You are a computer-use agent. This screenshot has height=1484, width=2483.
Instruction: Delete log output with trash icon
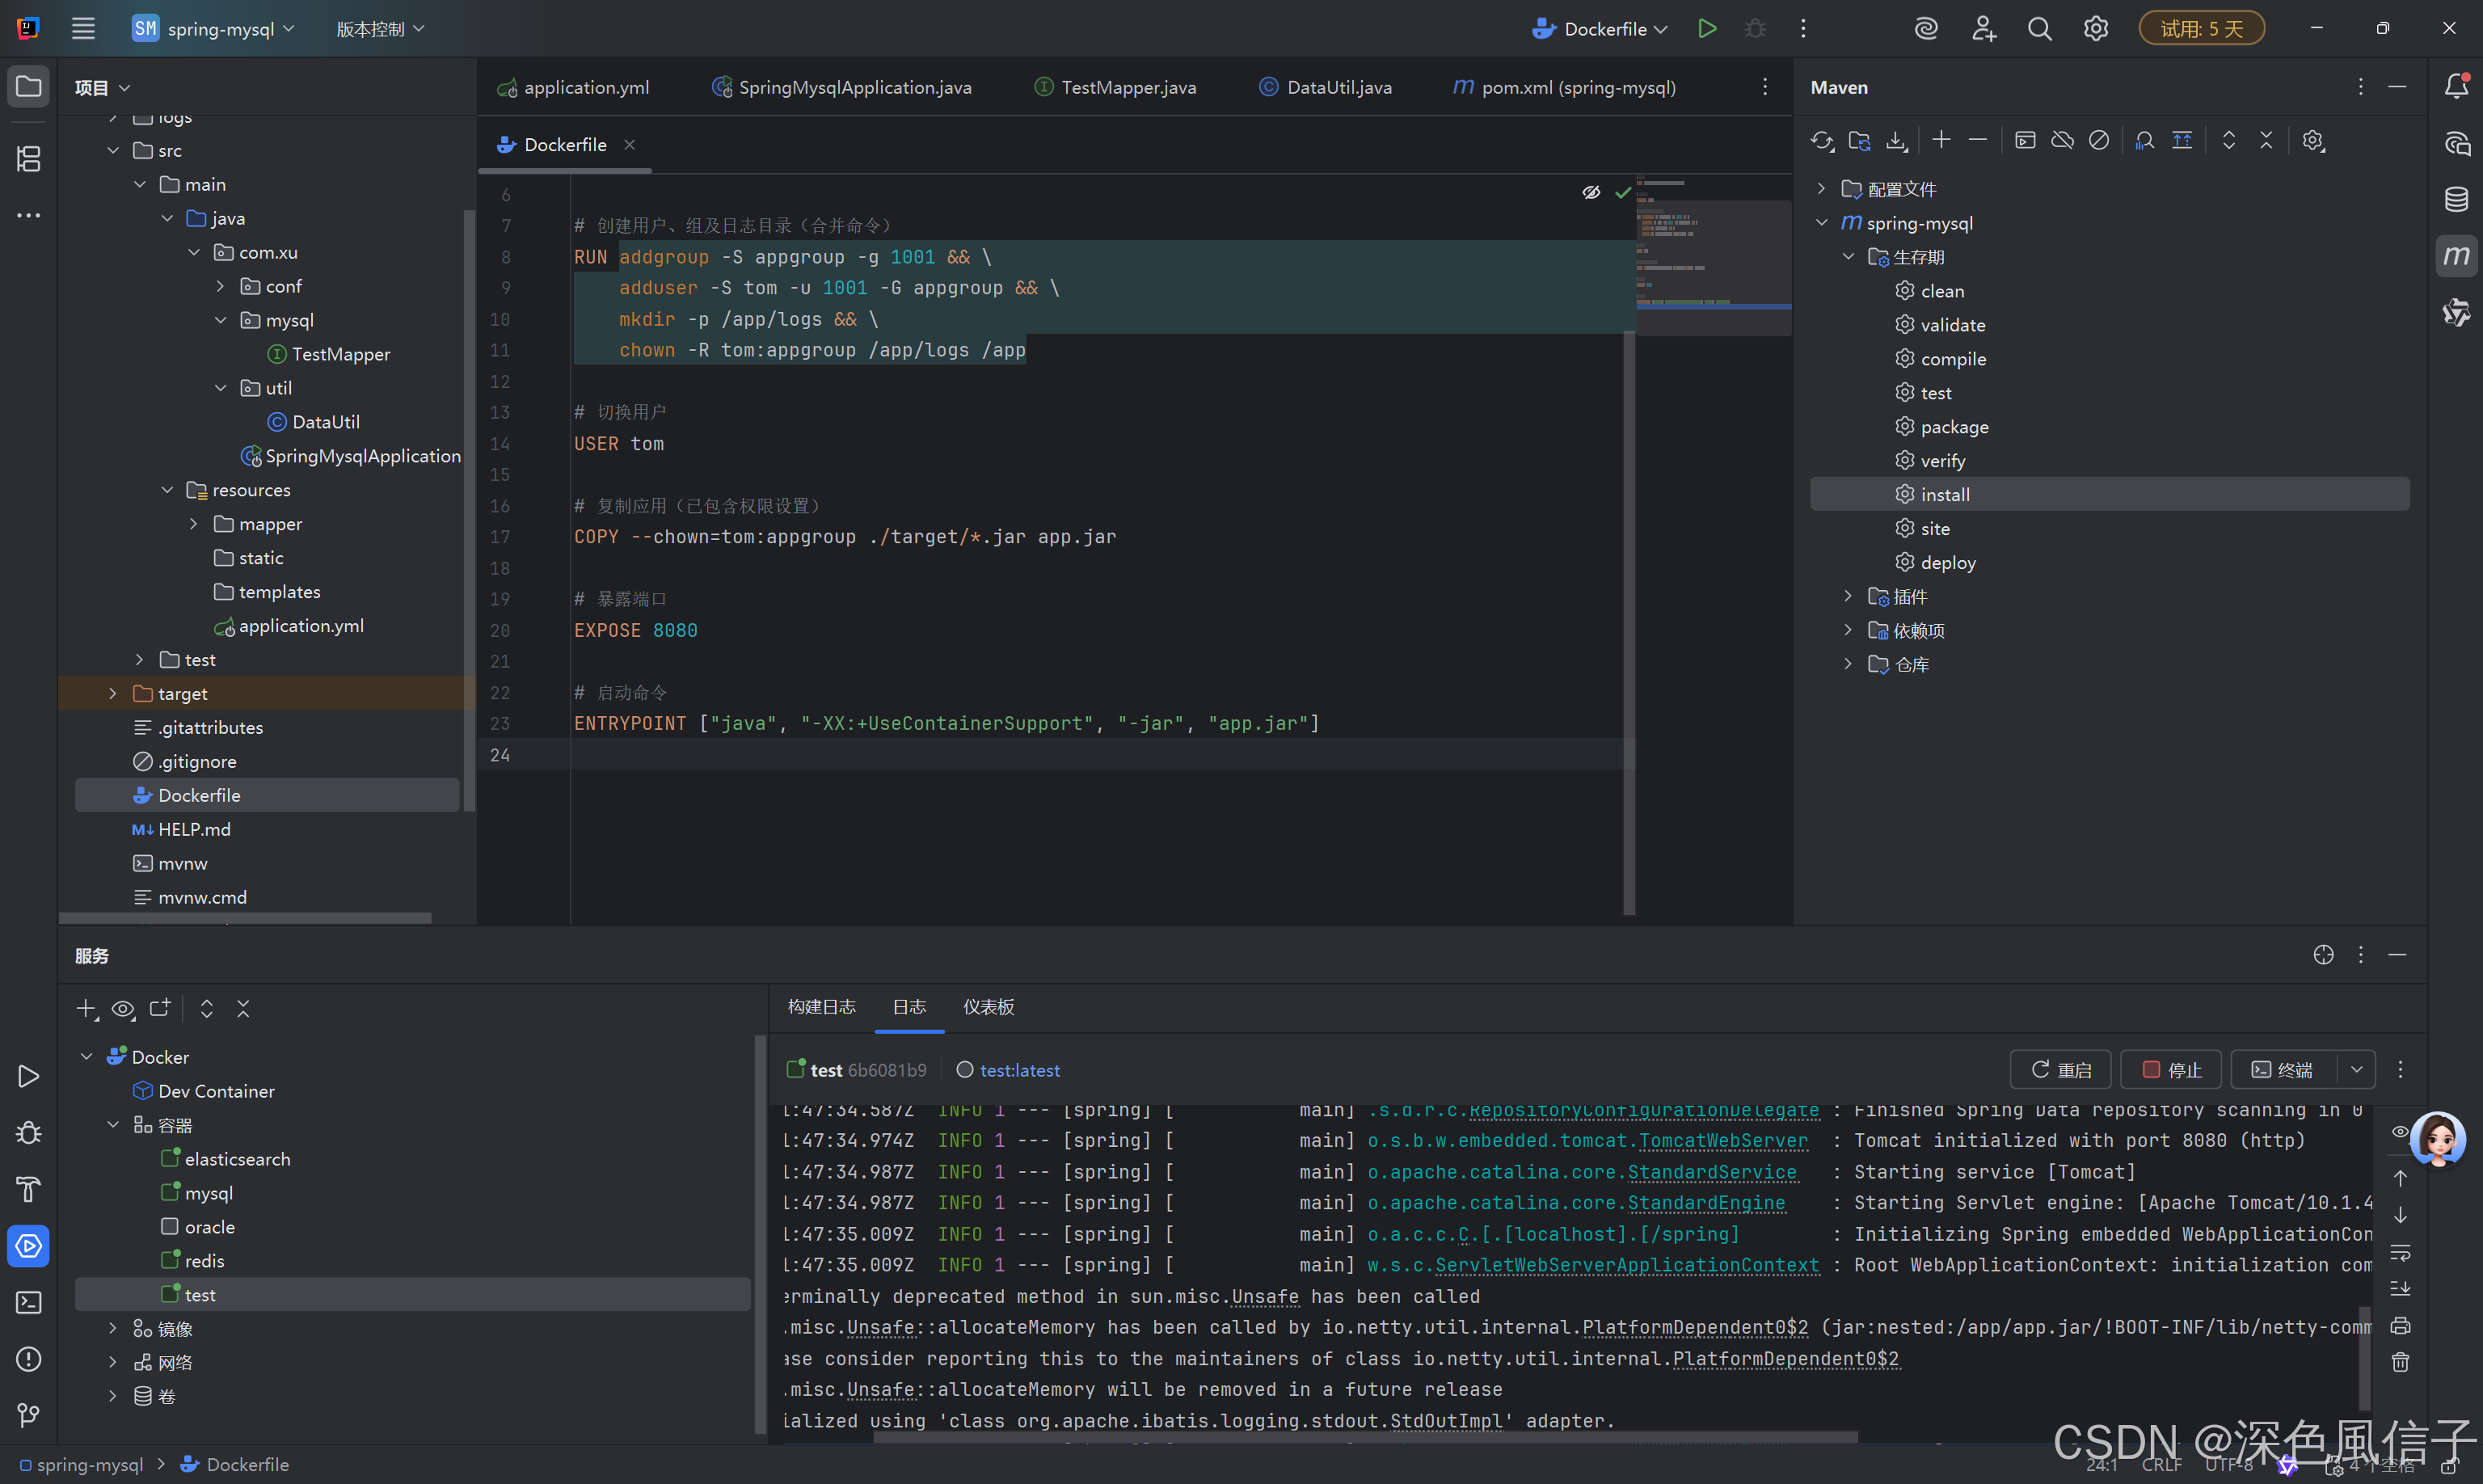(2400, 1362)
